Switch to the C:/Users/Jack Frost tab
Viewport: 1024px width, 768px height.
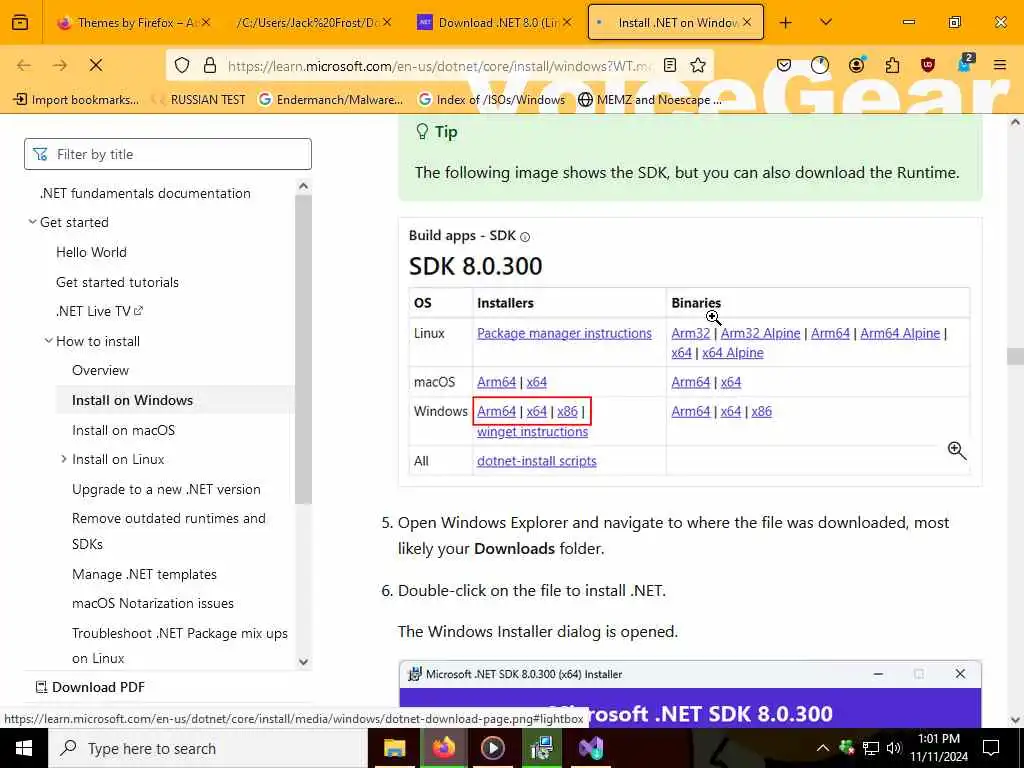point(313,22)
